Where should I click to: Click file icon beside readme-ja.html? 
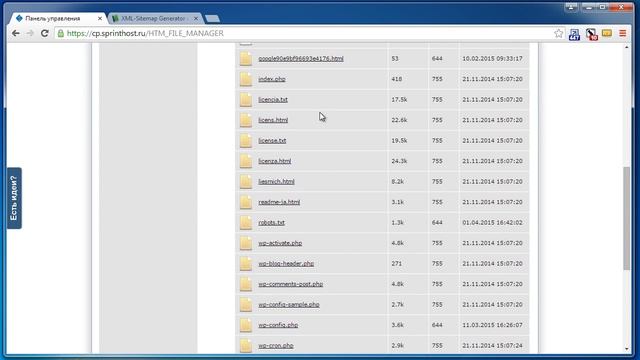coord(246,202)
